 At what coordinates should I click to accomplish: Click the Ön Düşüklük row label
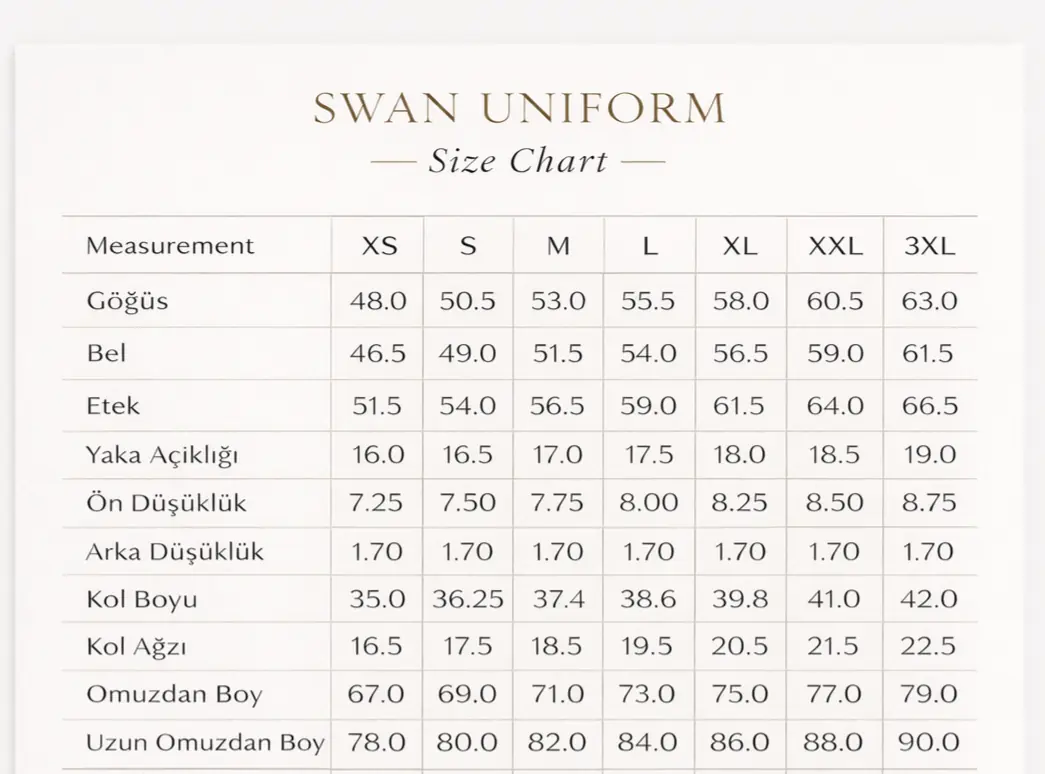click(166, 503)
